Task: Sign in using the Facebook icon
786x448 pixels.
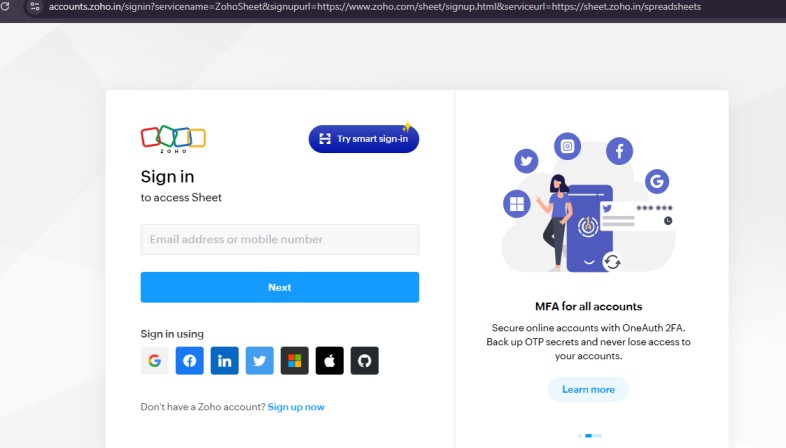Action: point(189,360)
